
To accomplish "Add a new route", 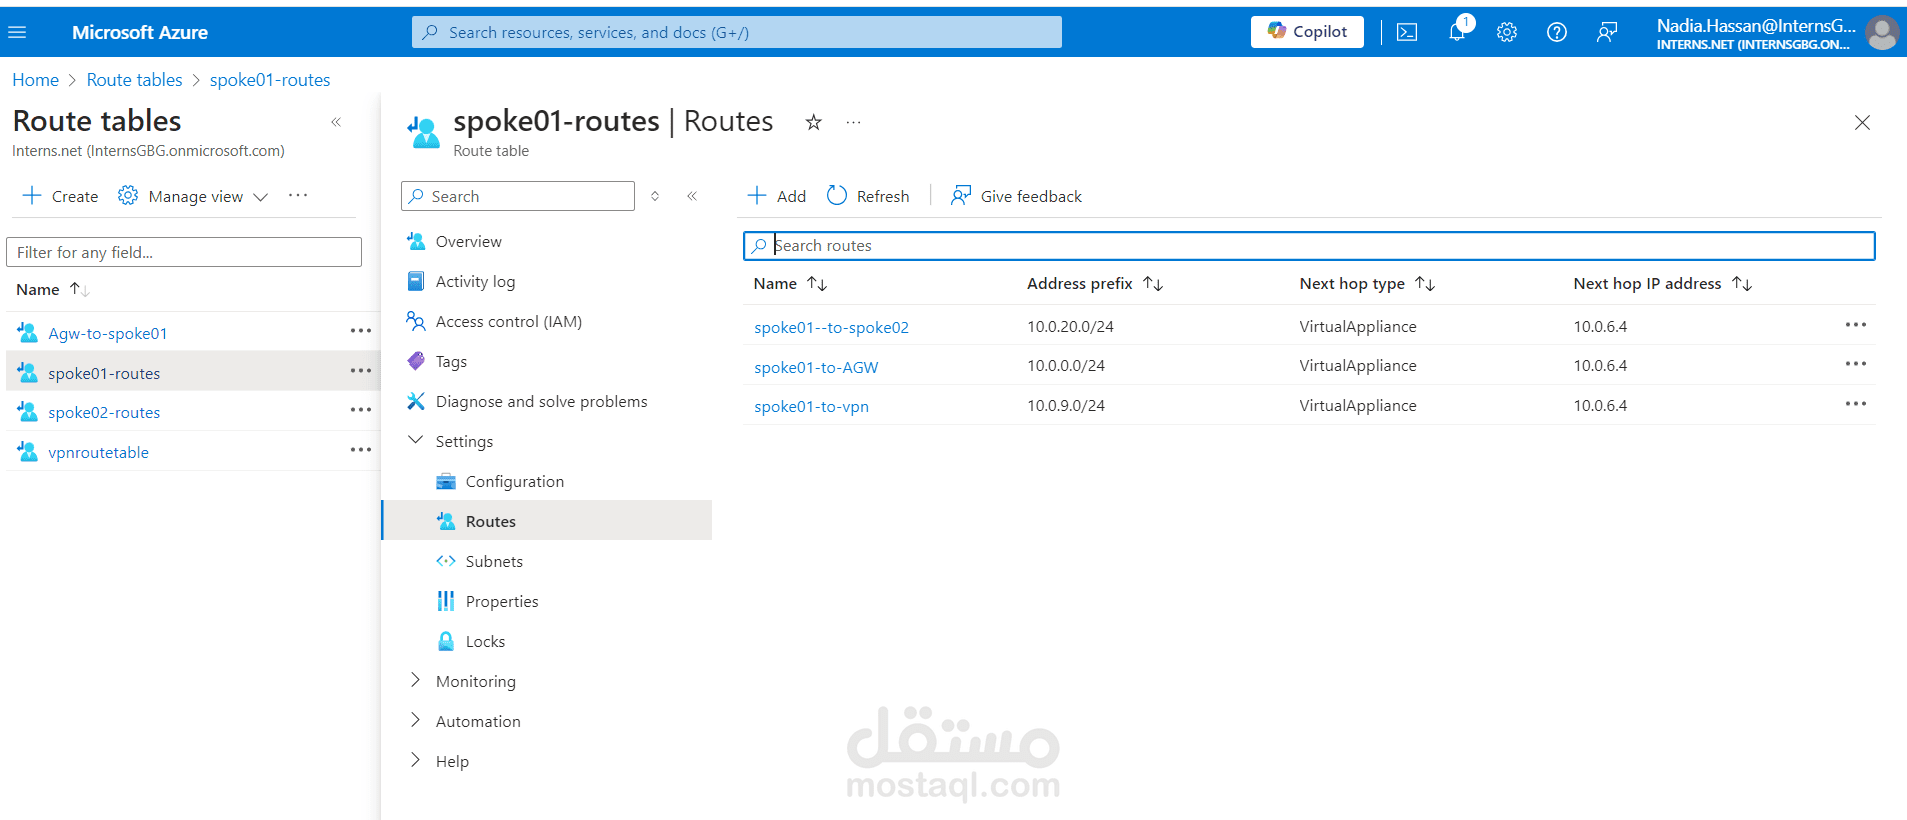I will (x=776, y=196).
